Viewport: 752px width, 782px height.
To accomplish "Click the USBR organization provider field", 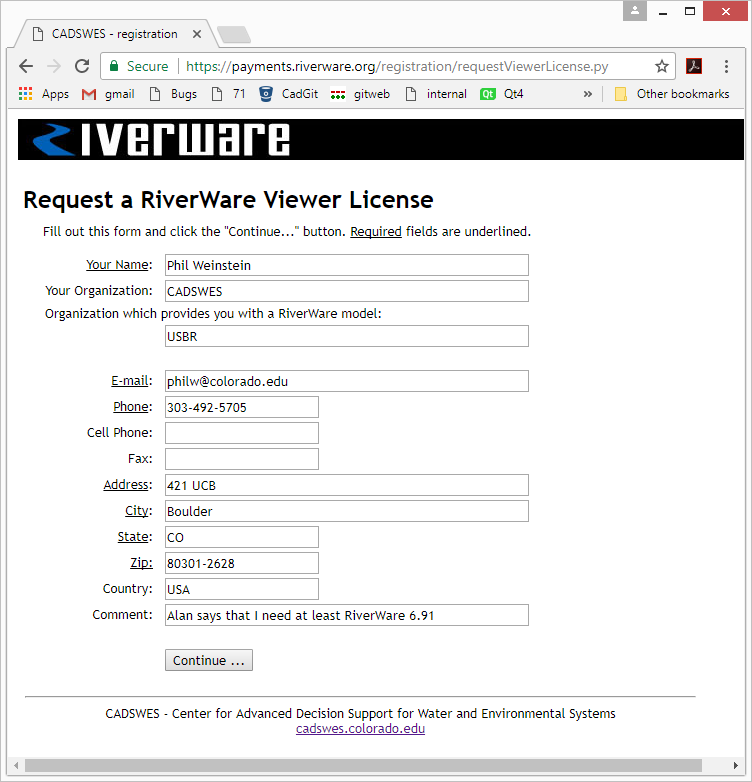I will 347,336.
